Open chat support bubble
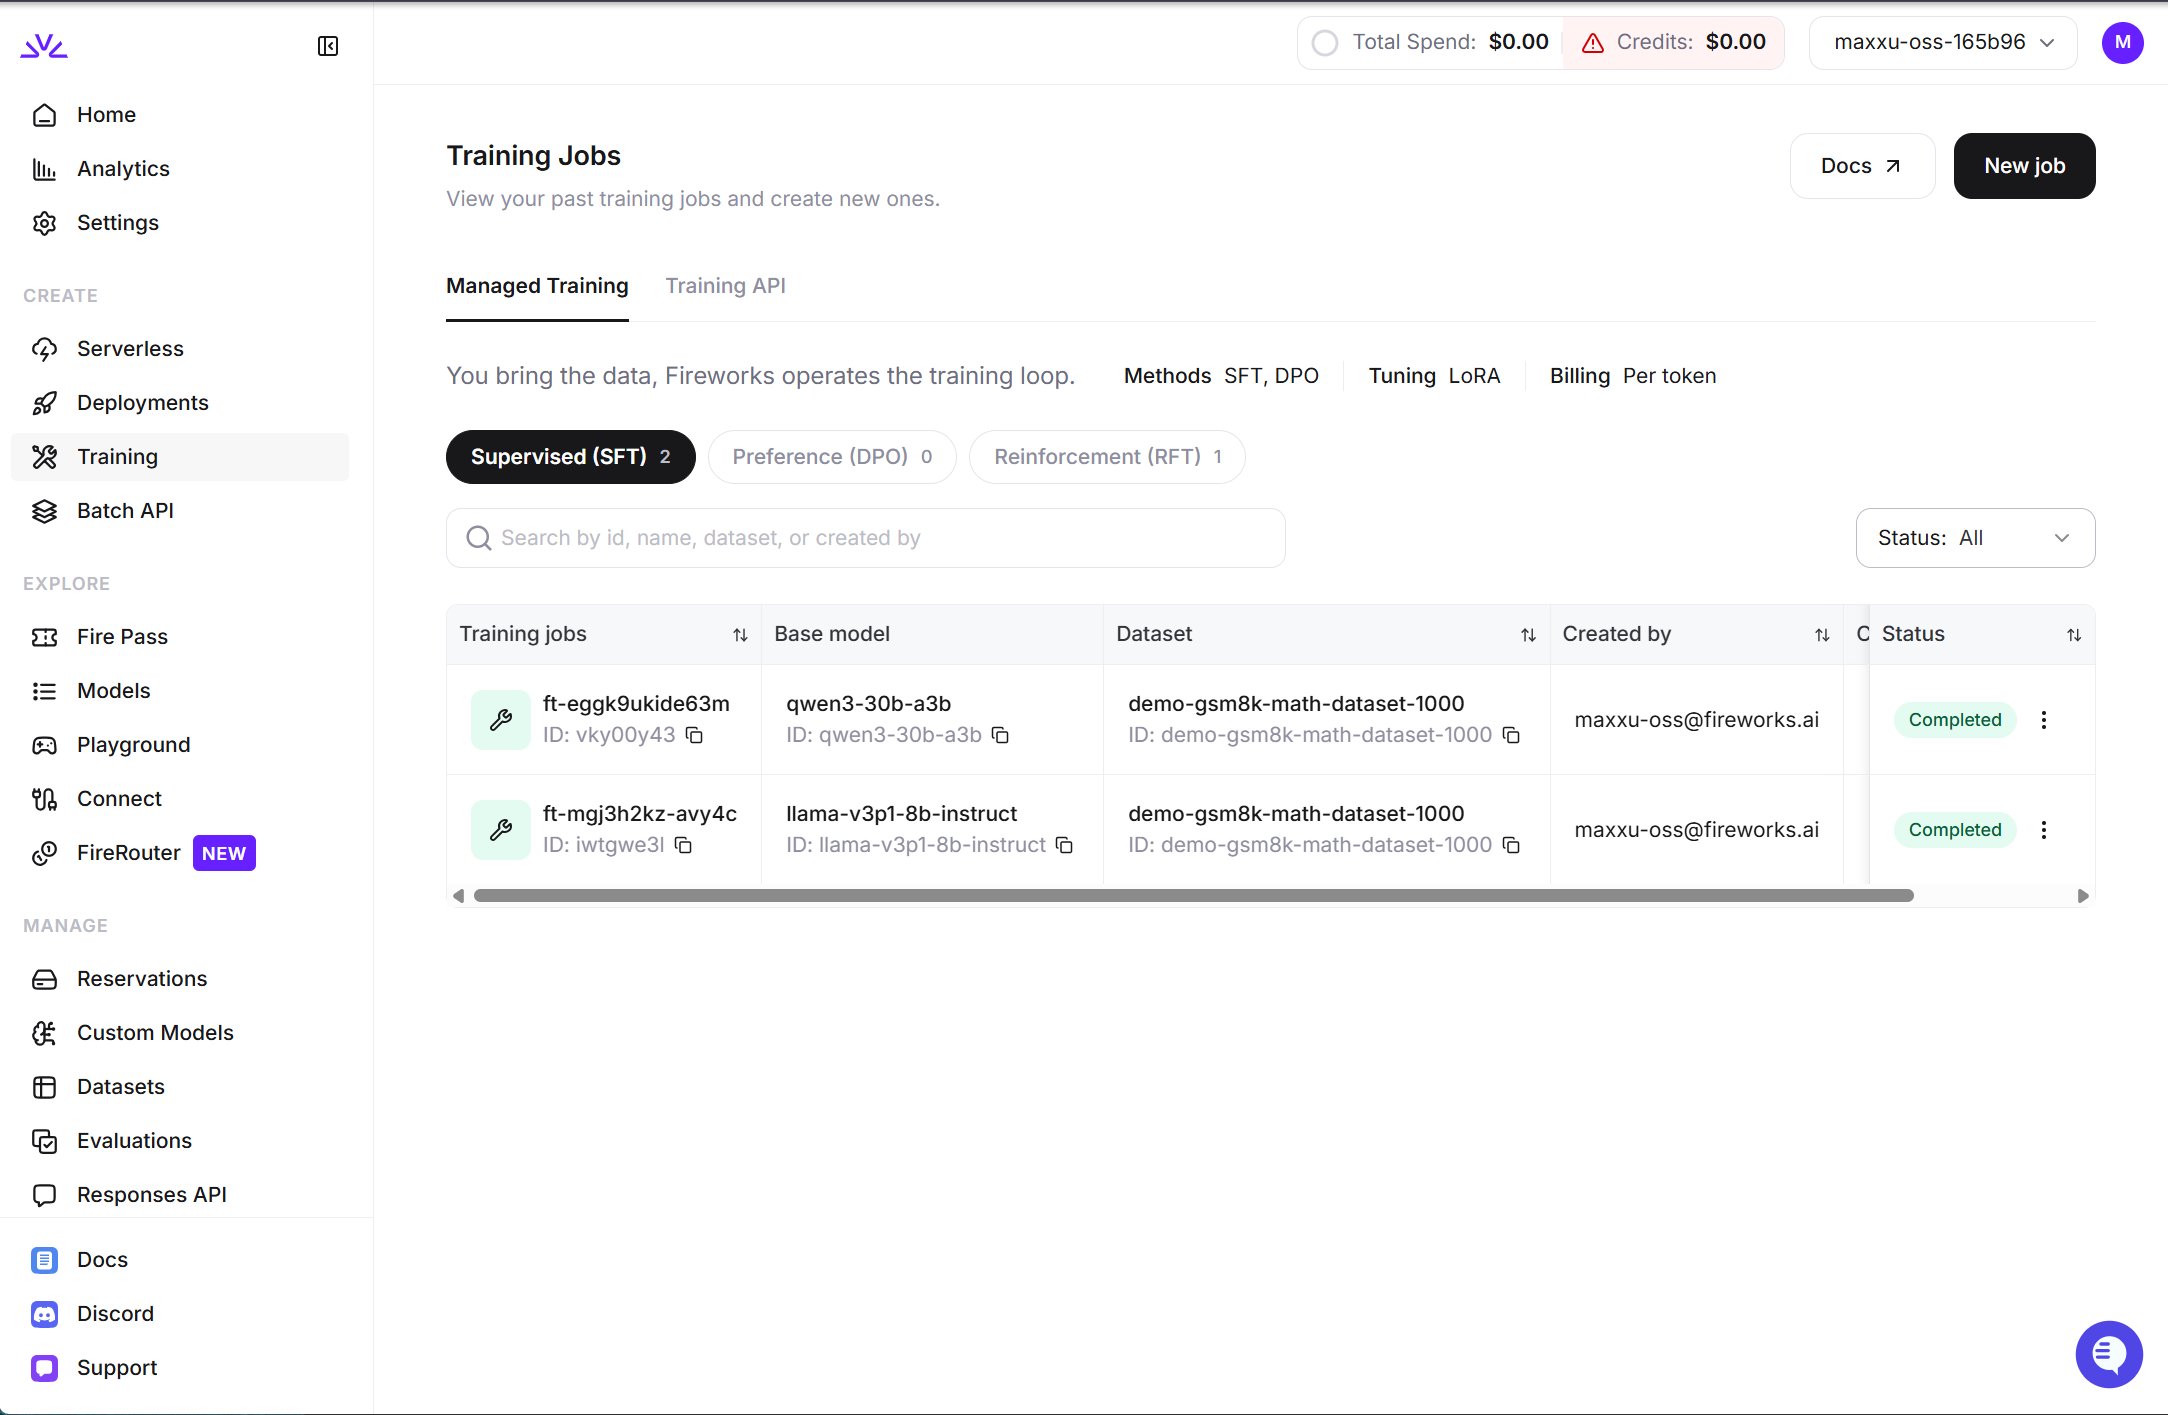The height and width of the screenshot is (1415, 2168). tap(2109, 1355)
